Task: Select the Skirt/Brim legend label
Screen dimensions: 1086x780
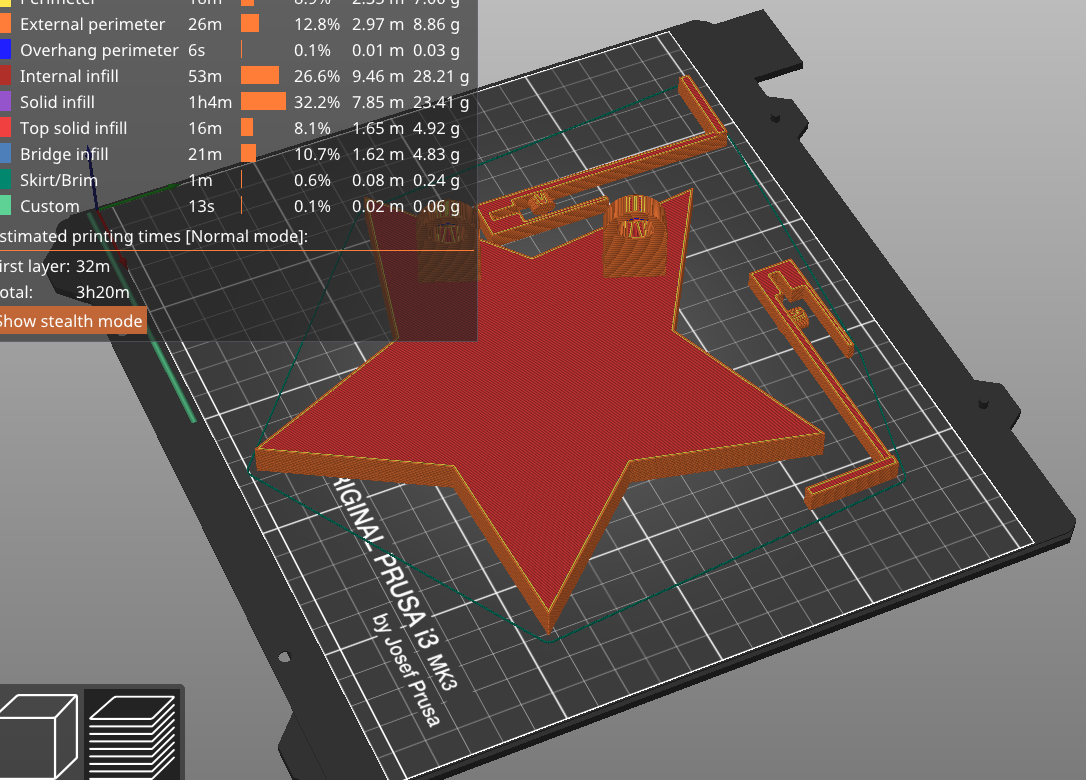Action: [59, 180]
